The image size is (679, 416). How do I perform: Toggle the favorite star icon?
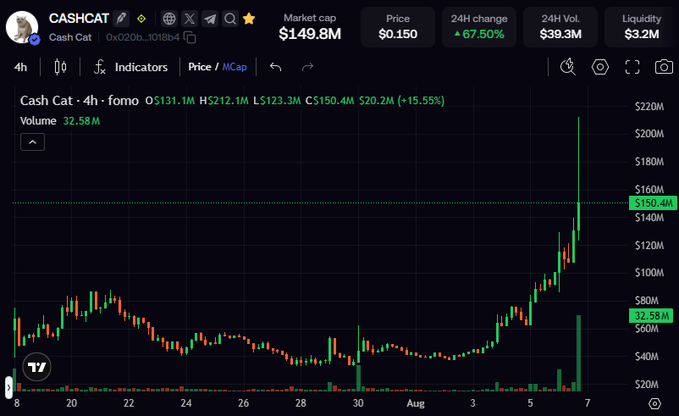[249, 19]
